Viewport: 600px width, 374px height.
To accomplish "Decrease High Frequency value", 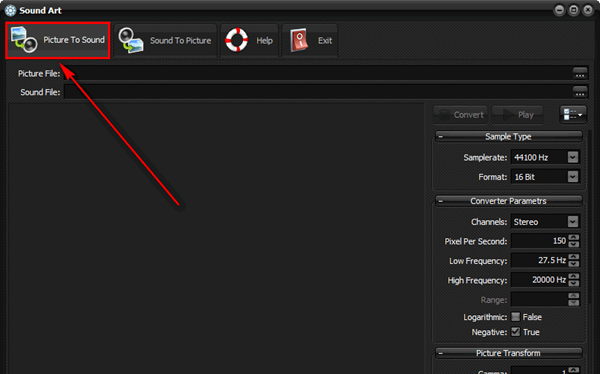I will [x=574, y=283].
